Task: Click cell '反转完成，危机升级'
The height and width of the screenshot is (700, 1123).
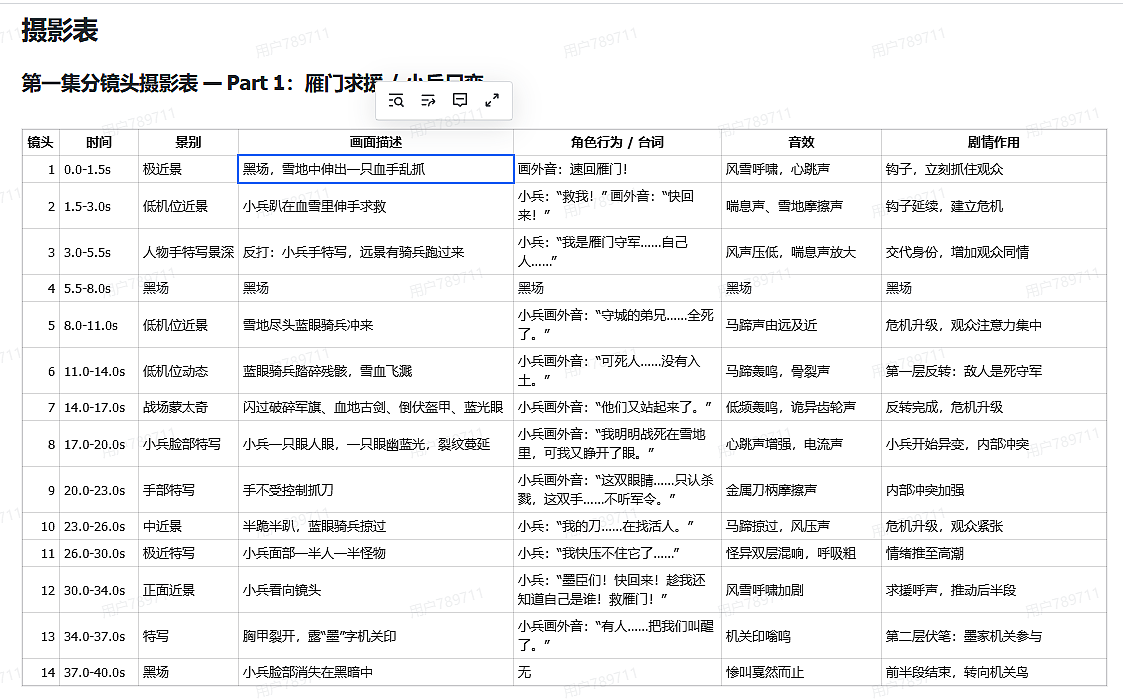Action: click(x=993, y=407)
